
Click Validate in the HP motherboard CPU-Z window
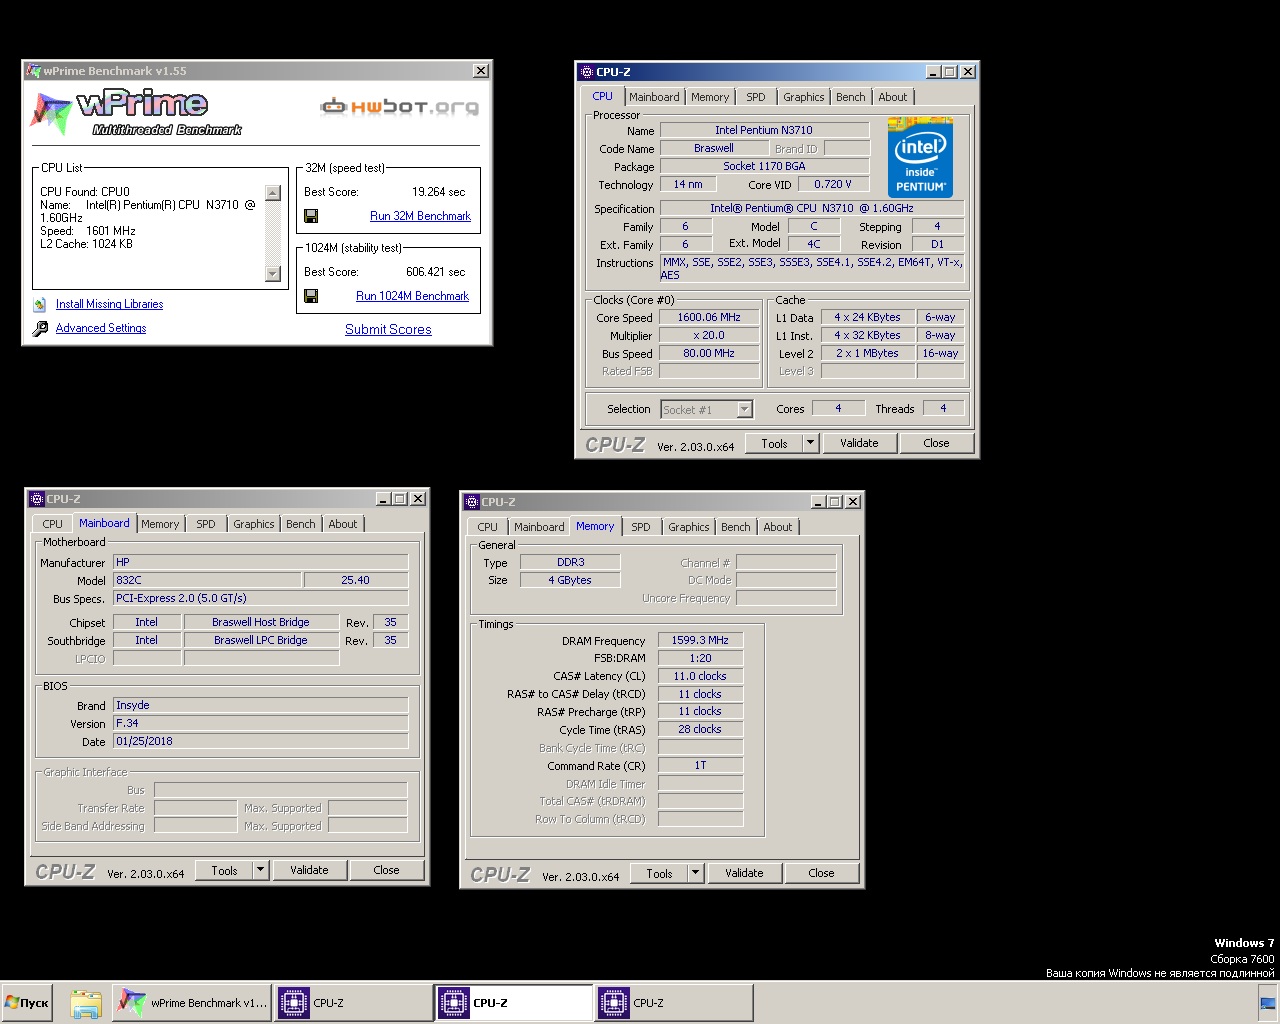coord(309,870)
